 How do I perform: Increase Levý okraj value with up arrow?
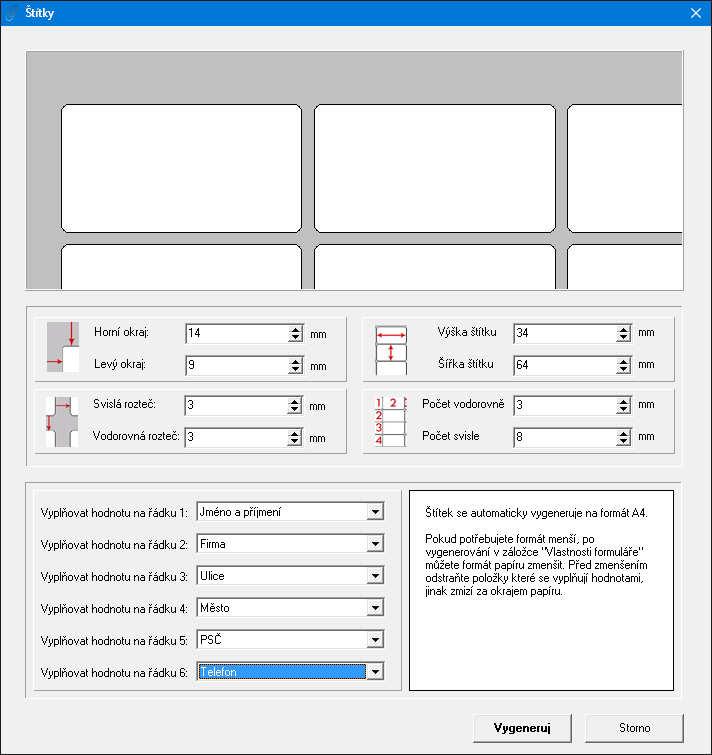pos(295,361)
